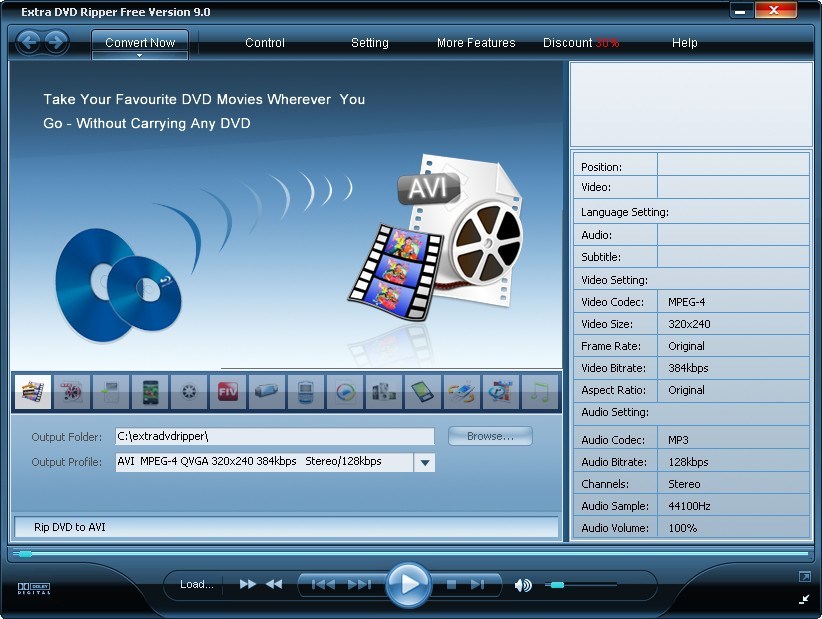Open the More Features menu

tap(476, 42)
